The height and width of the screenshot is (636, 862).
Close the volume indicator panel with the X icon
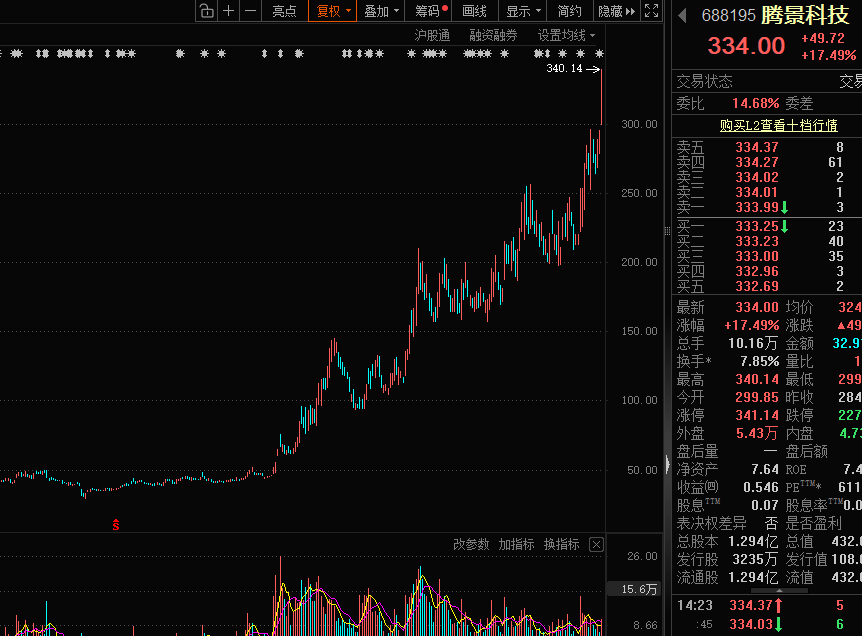pos(596,545)
